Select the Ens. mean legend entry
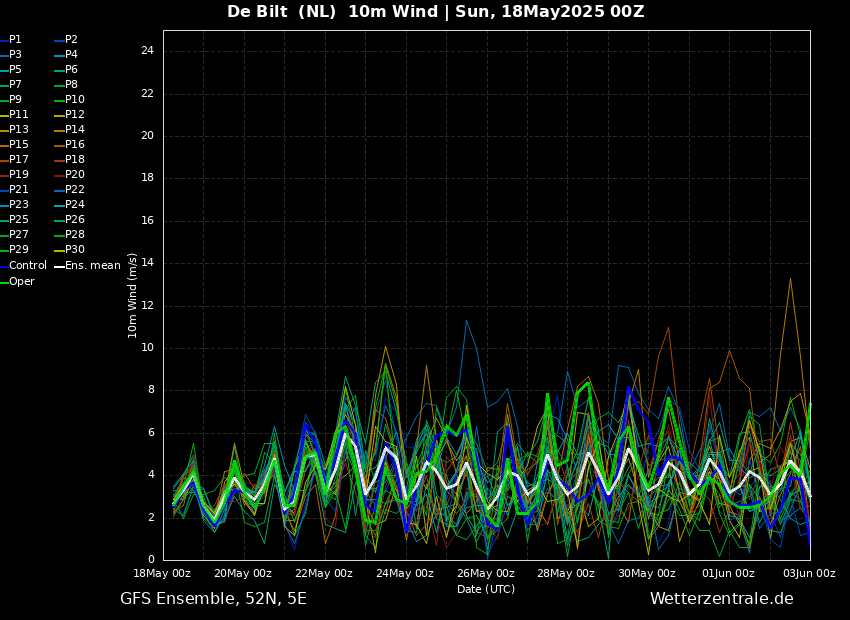Image resolution: width=850 pixels, height=620 pixels. 92,266
